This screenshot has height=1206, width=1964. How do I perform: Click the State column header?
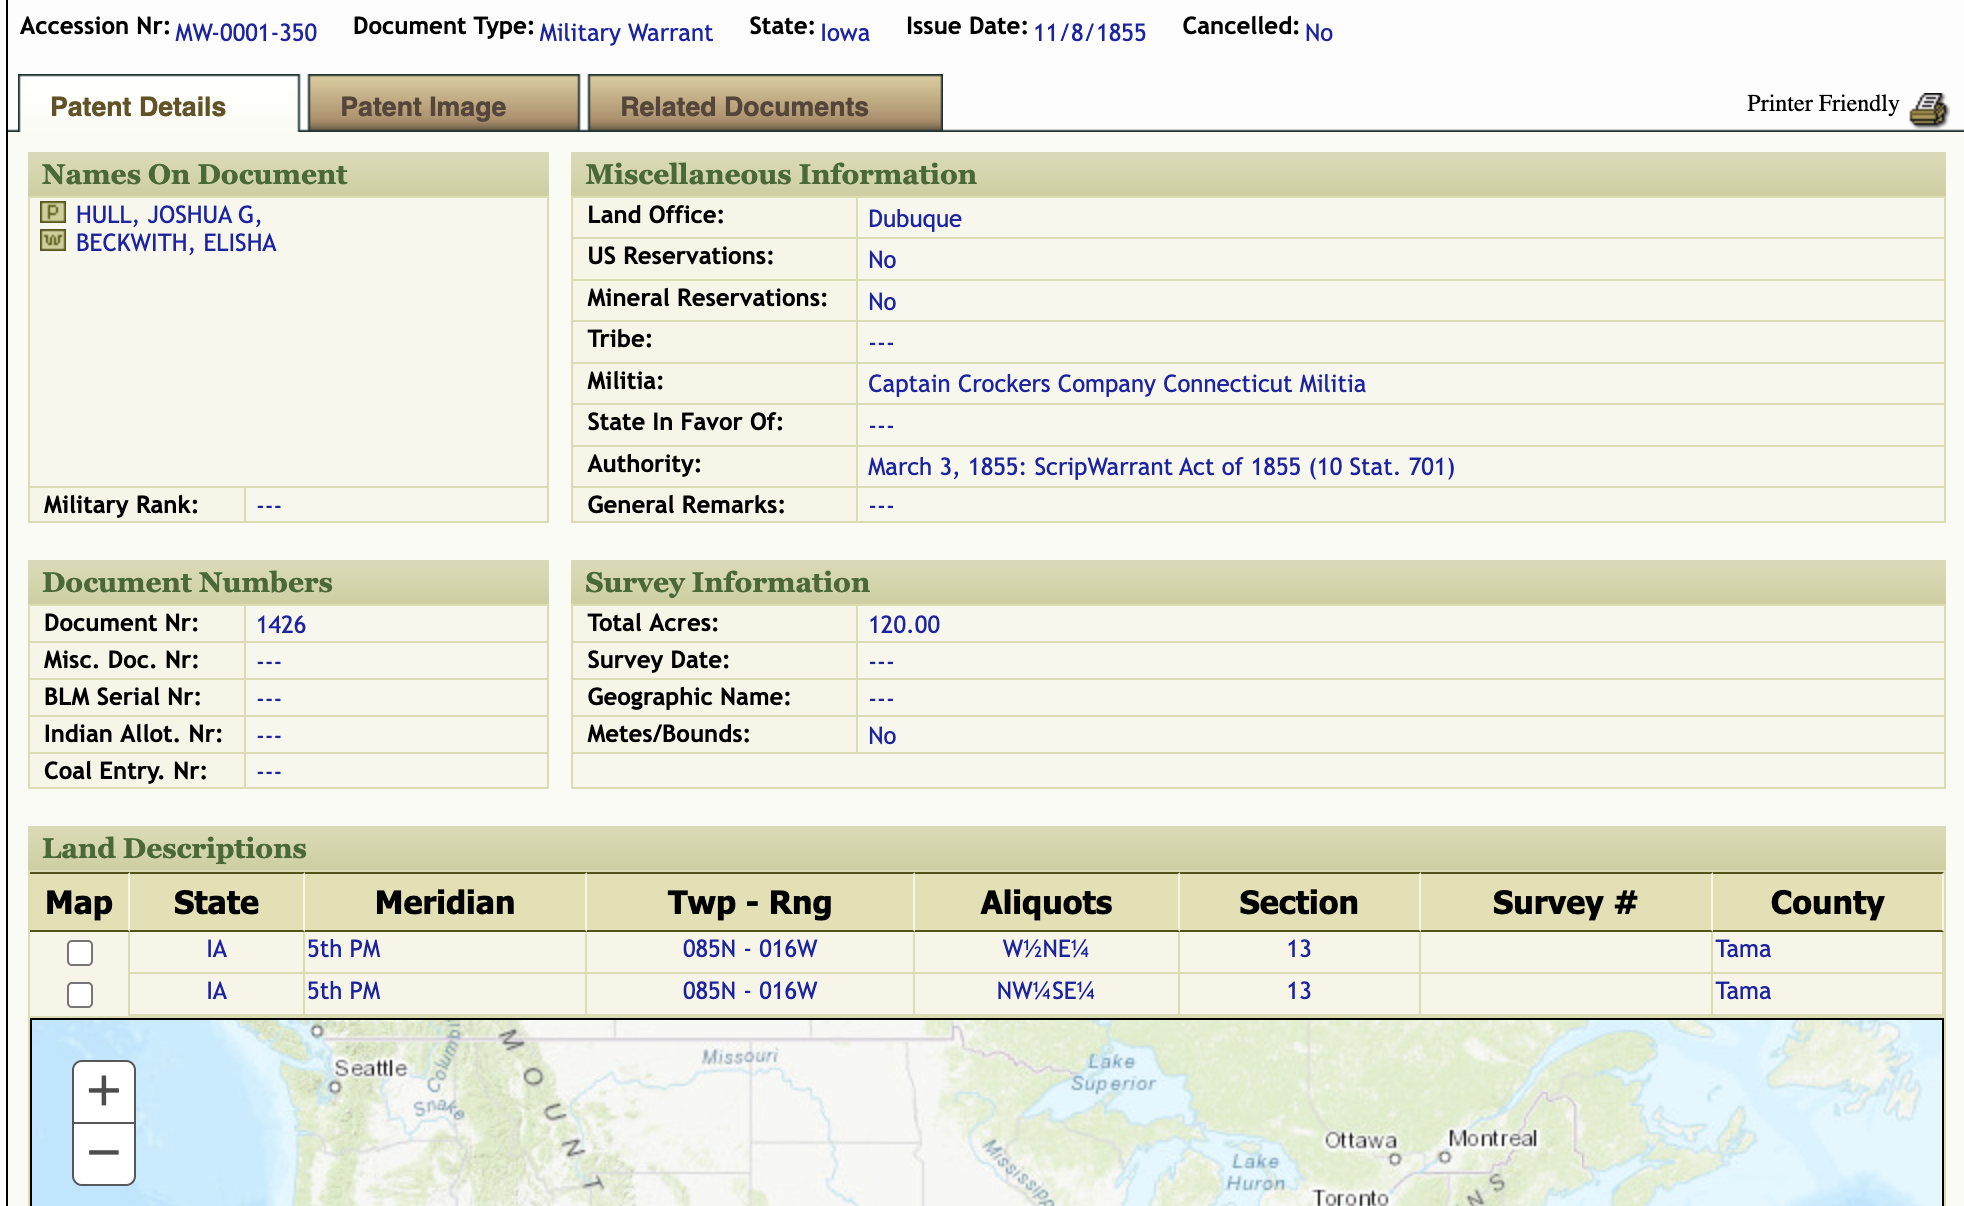(x=216, y=903)
